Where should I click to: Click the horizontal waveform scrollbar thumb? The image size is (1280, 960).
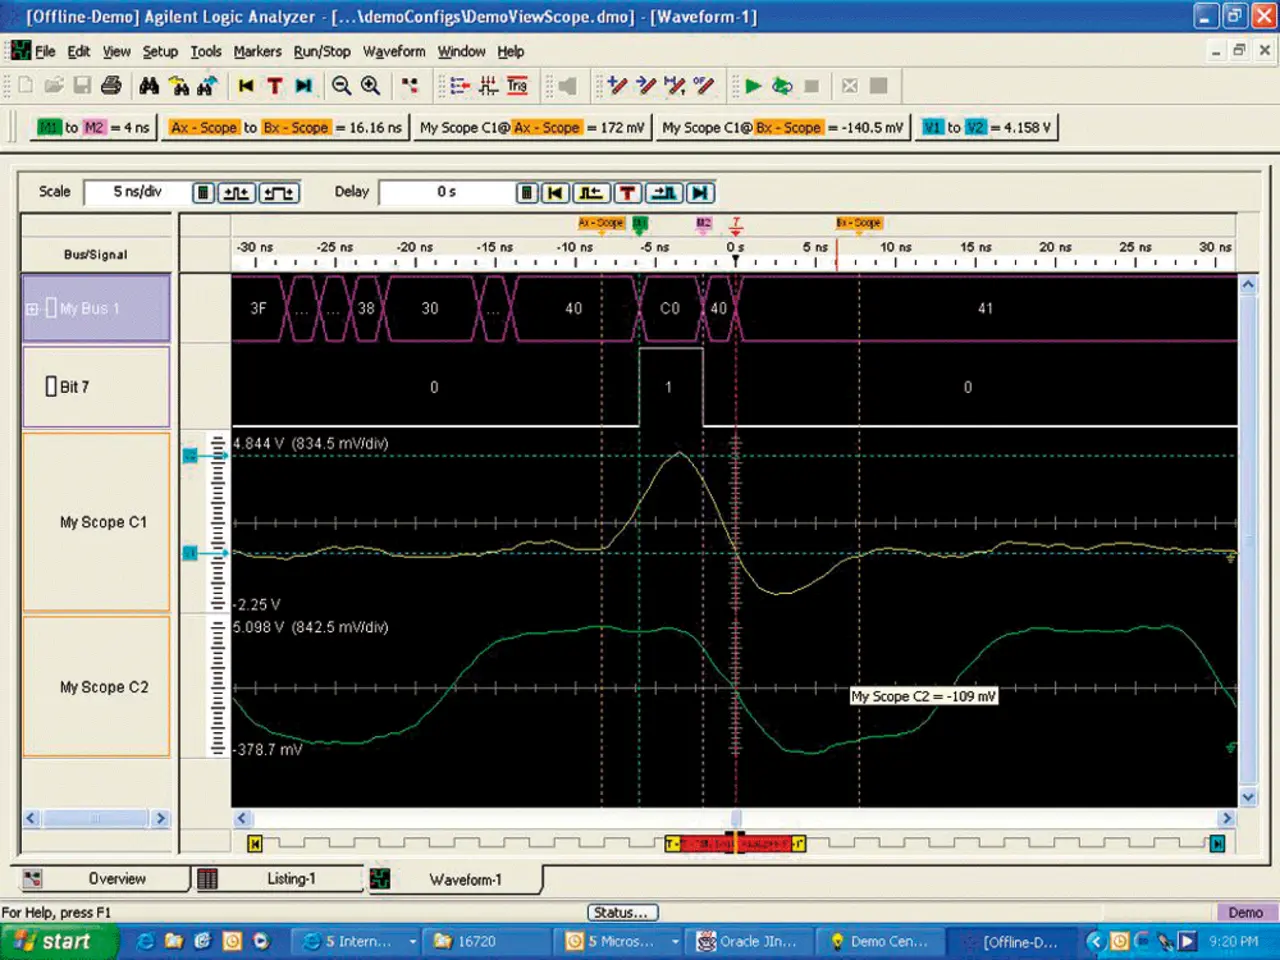(736, 818)
